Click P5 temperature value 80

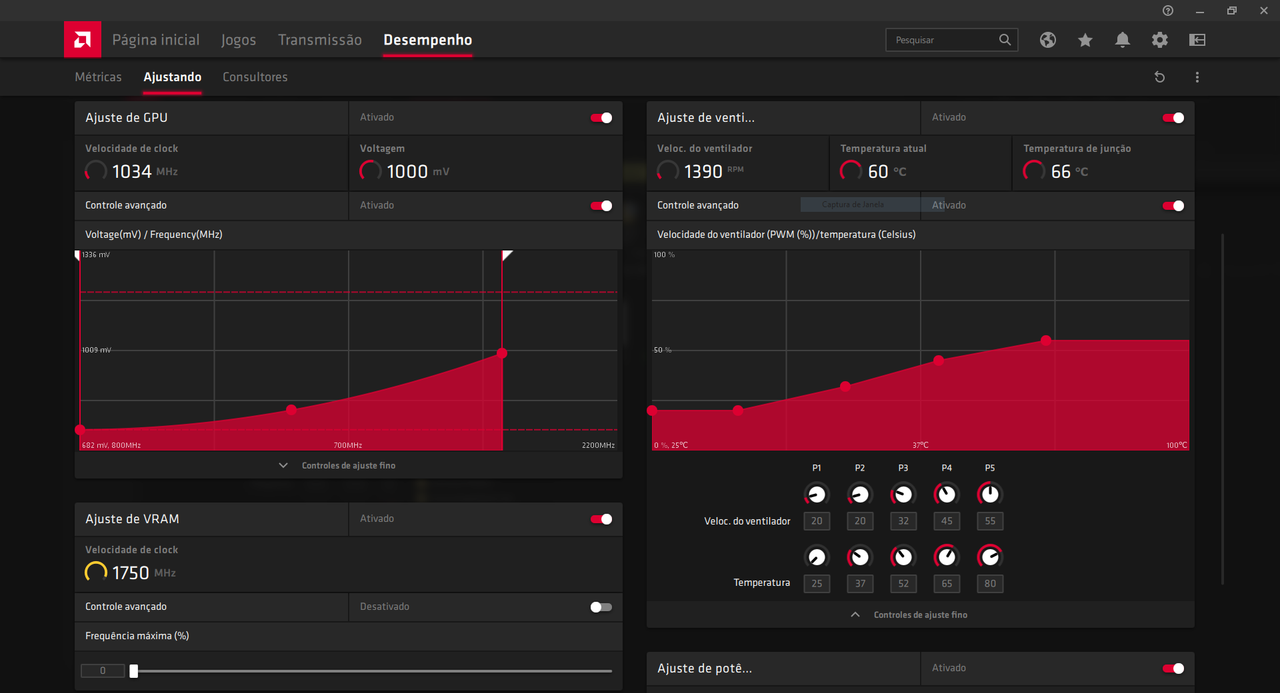point(990,583)
